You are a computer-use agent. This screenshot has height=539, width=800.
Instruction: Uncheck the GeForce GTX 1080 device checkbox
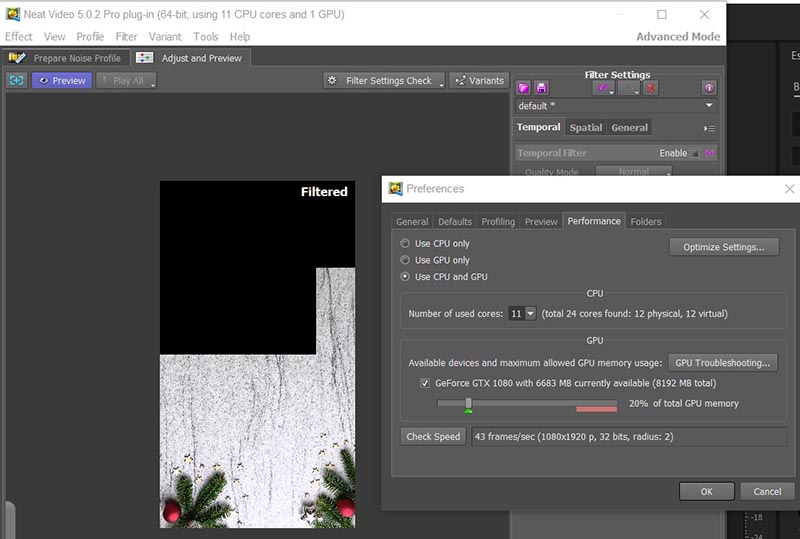point(424,383)
